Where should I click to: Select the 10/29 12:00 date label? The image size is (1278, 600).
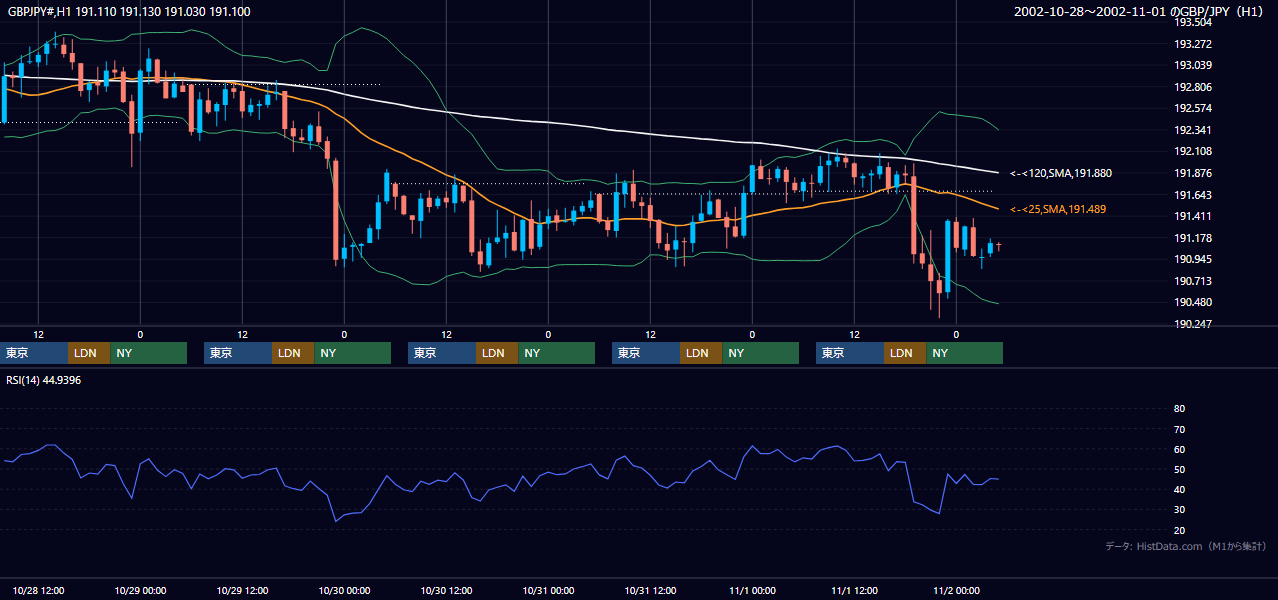(x=243, y=590)
